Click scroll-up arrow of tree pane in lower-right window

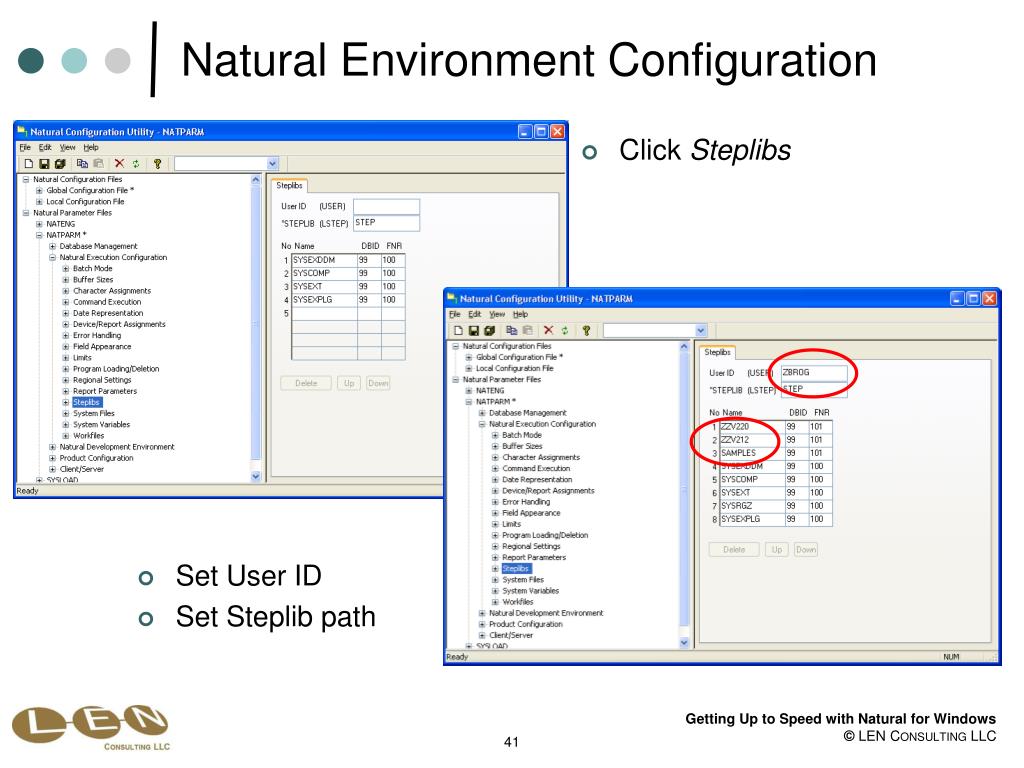click(684, 346)
